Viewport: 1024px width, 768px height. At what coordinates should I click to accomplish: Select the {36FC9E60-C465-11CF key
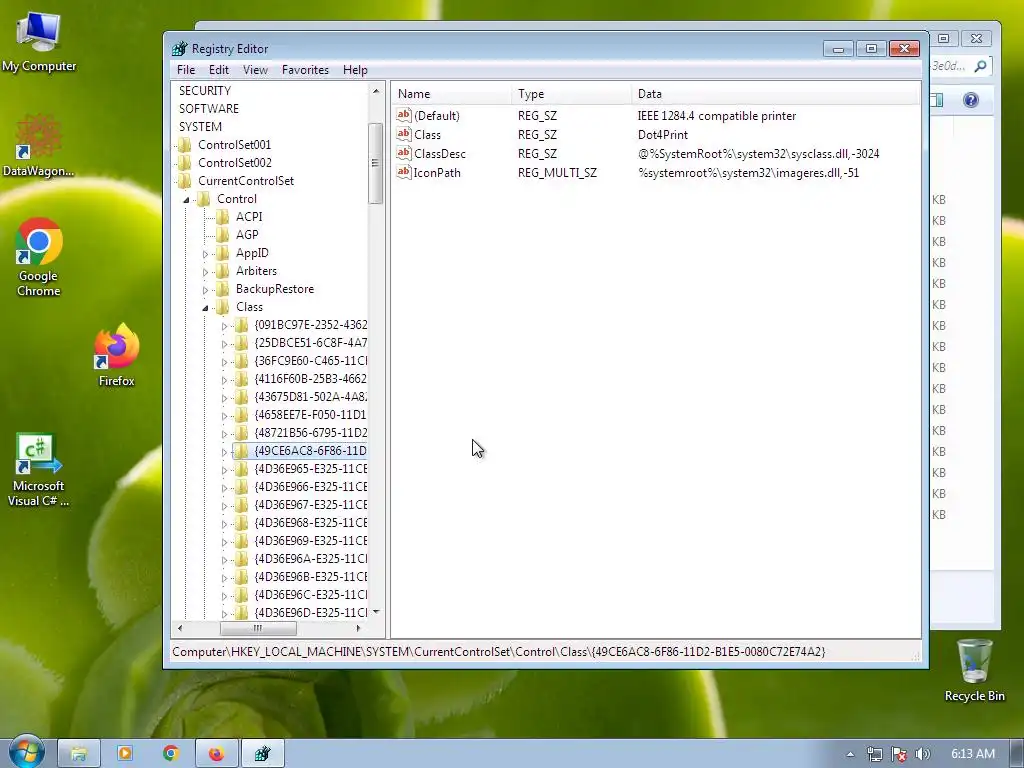(310, 360)
